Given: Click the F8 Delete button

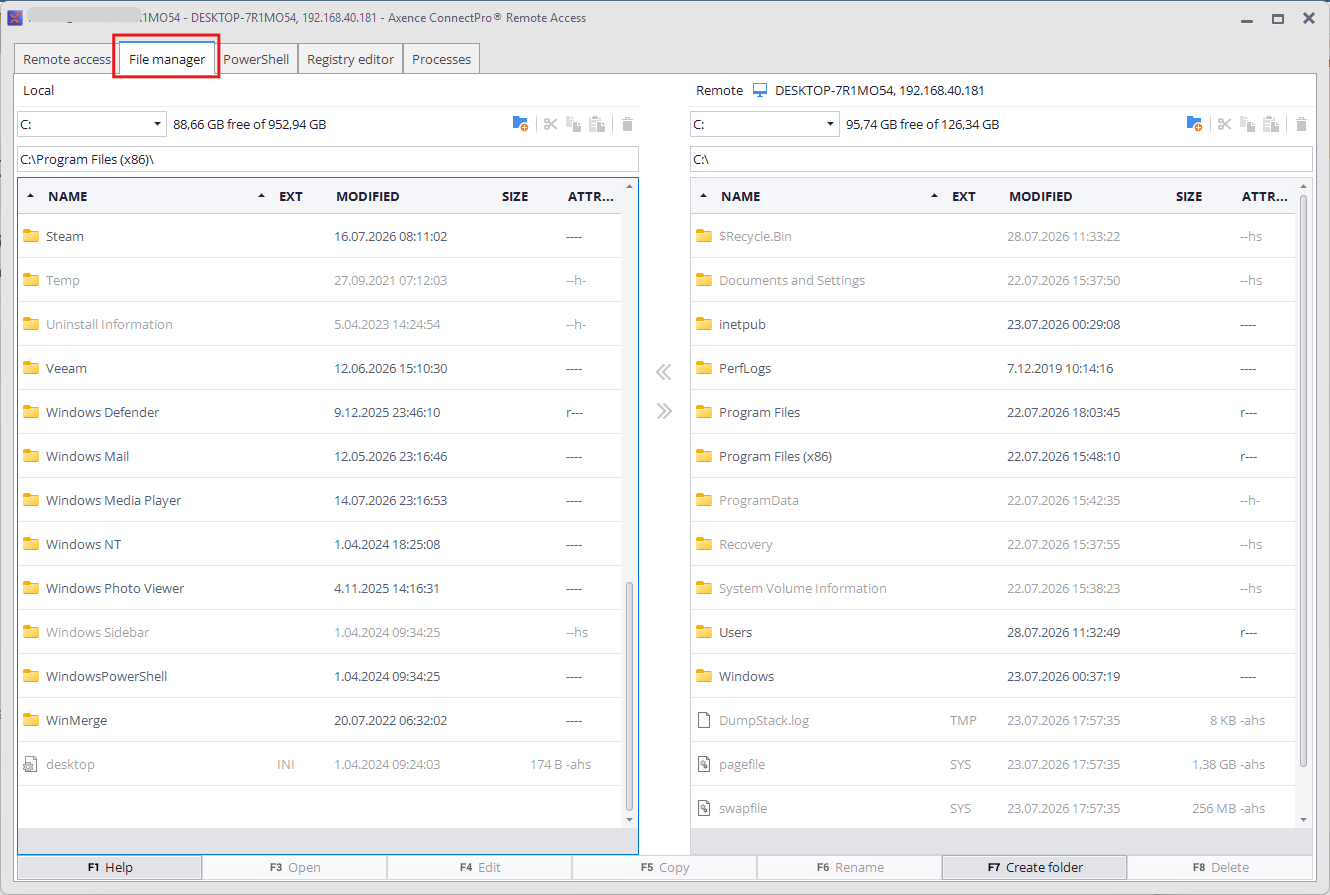Looking at the screenshot, I should coord(1220,867).
